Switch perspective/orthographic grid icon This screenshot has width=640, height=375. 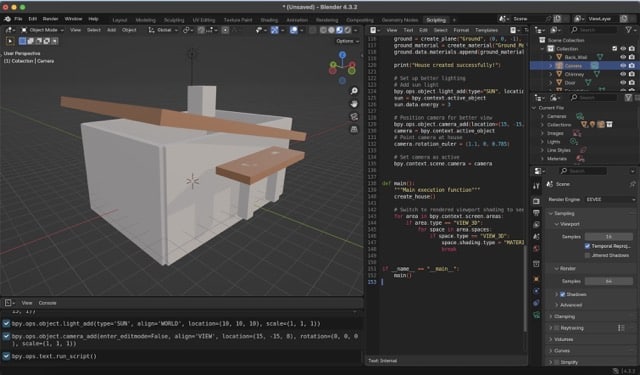tap(354, 129)
